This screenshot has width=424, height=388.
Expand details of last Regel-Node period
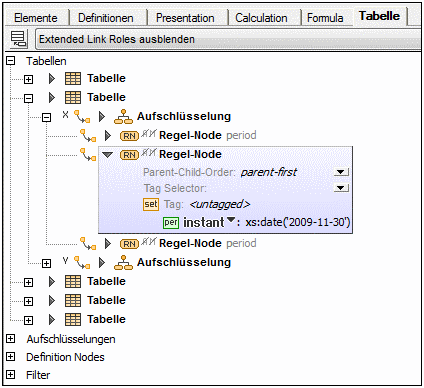tap(108, 243)
